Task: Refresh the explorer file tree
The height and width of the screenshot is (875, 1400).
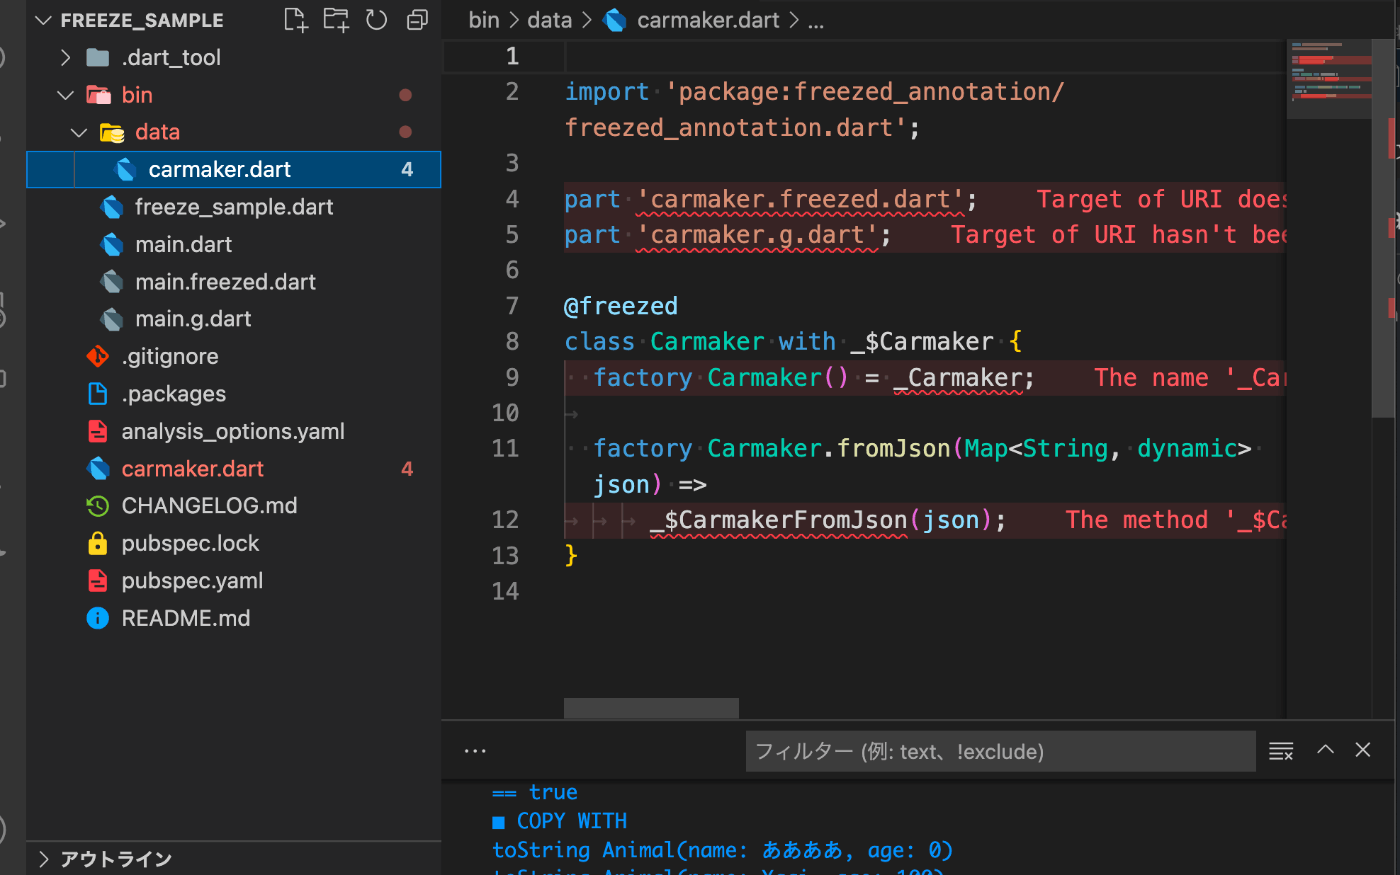Action: [x=376, y=20]
